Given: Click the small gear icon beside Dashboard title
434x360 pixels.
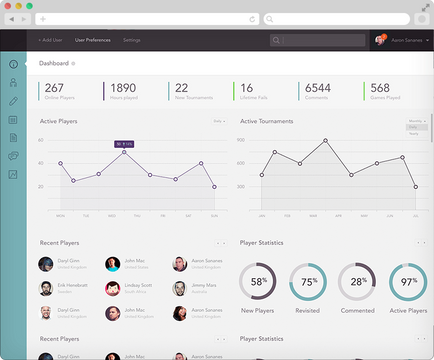Looking at the screenshot, I should pos(73,63).
